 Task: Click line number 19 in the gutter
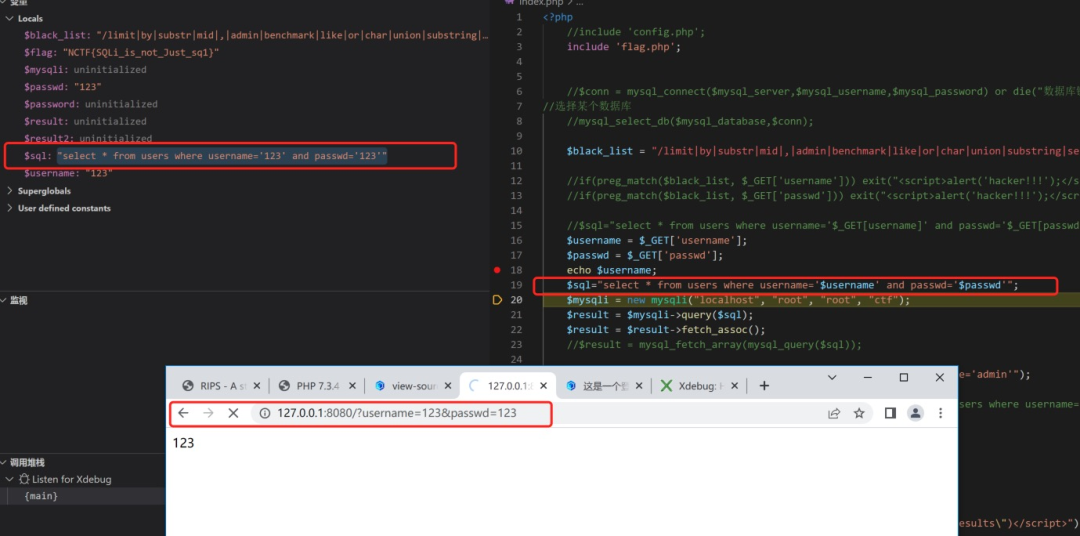pos(517,285)
